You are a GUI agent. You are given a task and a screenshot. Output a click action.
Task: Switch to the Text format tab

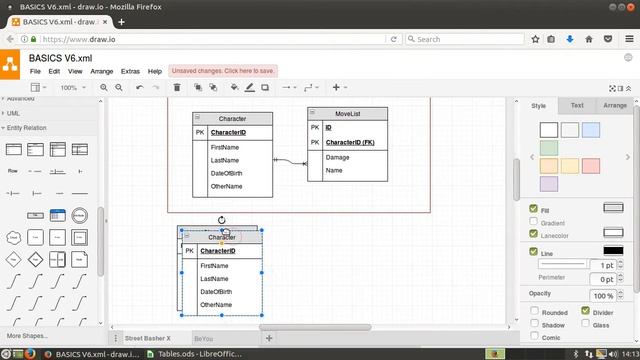pos(577,105)
